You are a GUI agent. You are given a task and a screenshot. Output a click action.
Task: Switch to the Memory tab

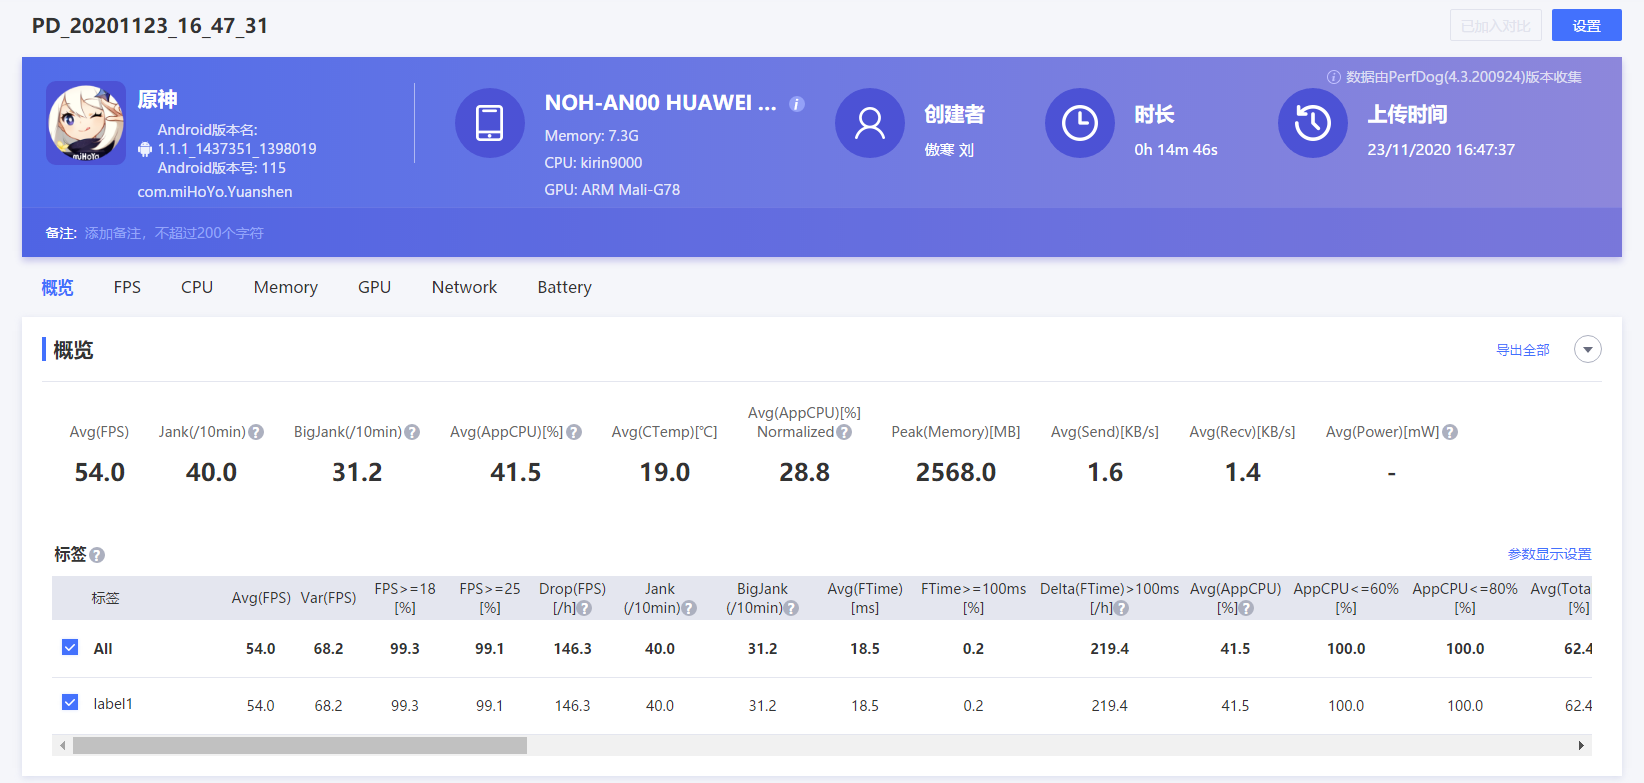(286, 287)
